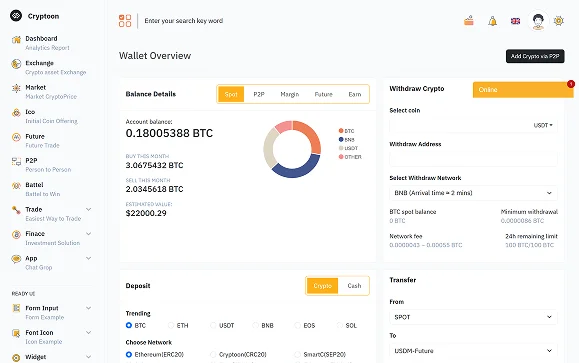Switch to the Future balance tab

click(323, 94)
